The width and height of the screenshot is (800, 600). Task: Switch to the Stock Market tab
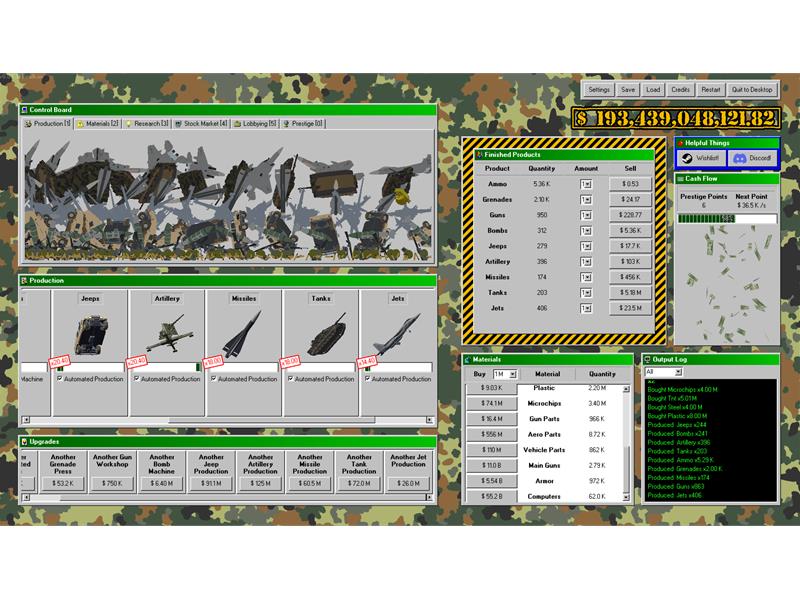pos(202,124)
